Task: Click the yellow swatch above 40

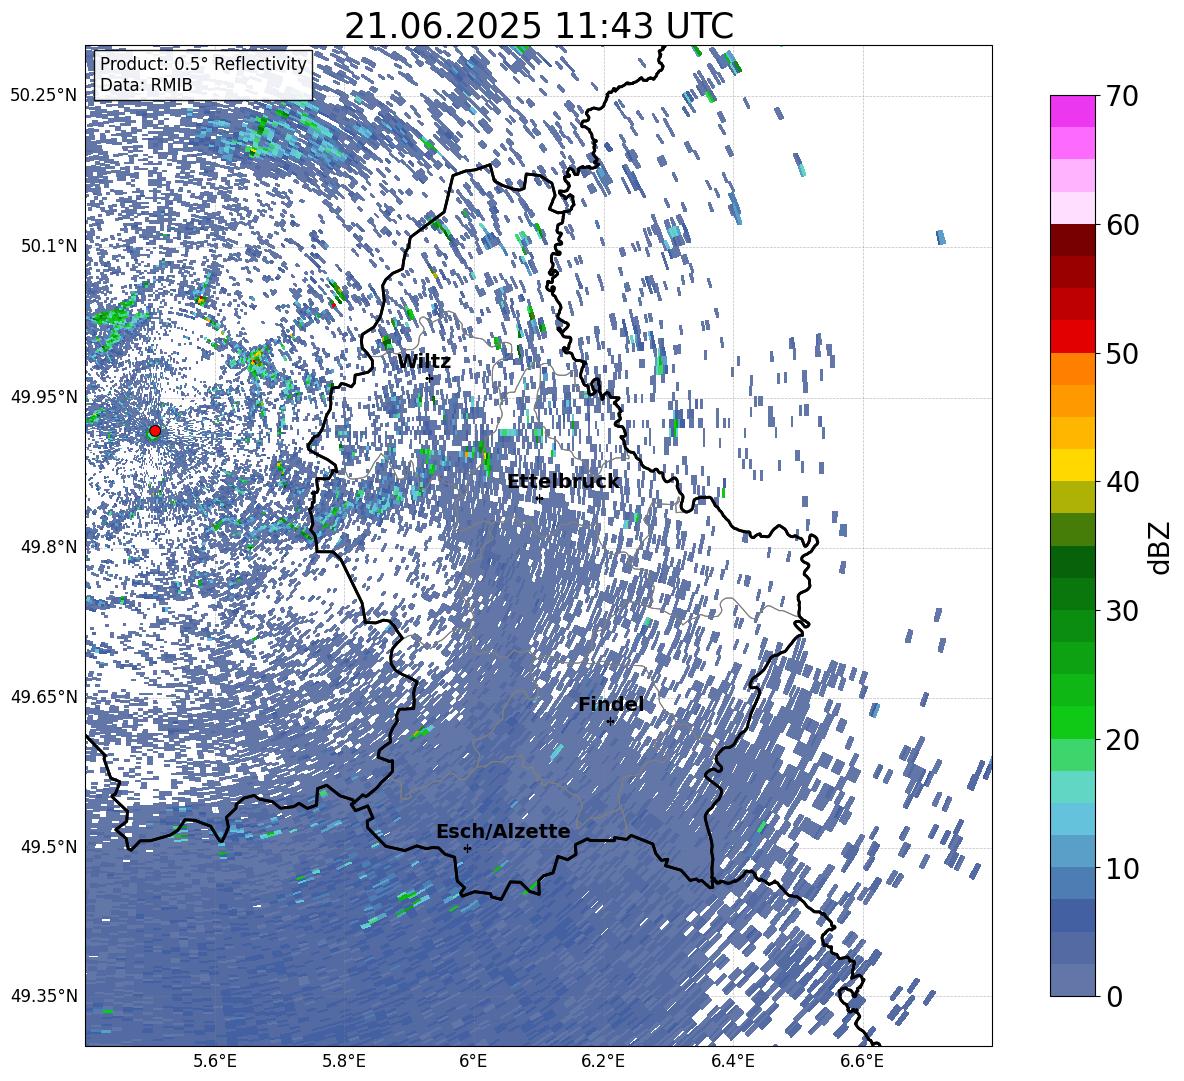Action: (x=1072, y=465)
